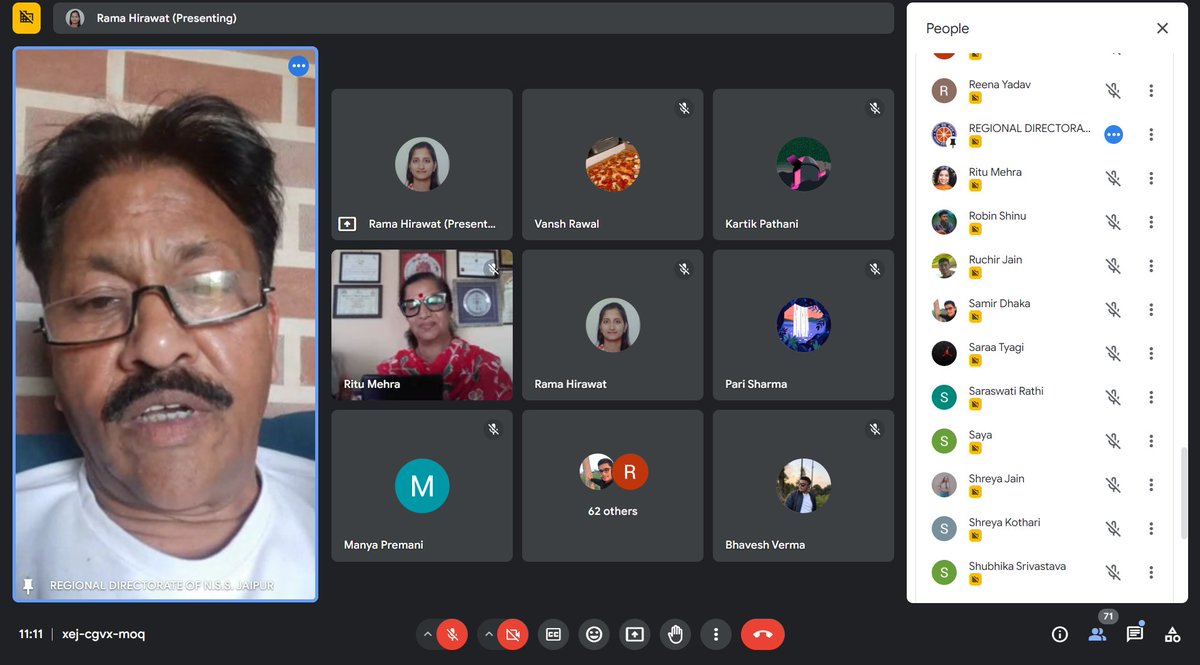Screen dimensions: 1200x665
Task: Select the Ritu Mehra video tile
Action: 422,325
